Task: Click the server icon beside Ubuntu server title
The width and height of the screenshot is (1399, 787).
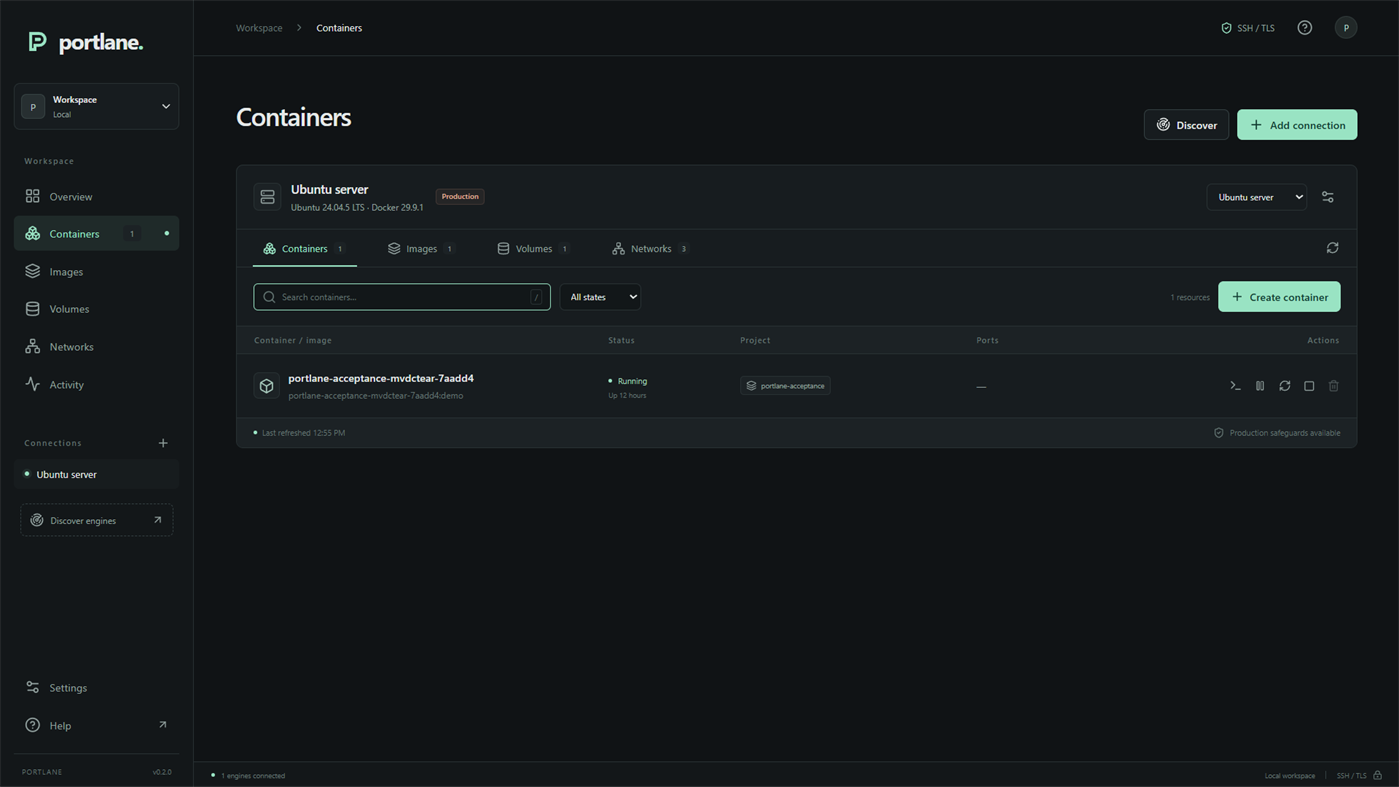Action: [x=267, y=197]
